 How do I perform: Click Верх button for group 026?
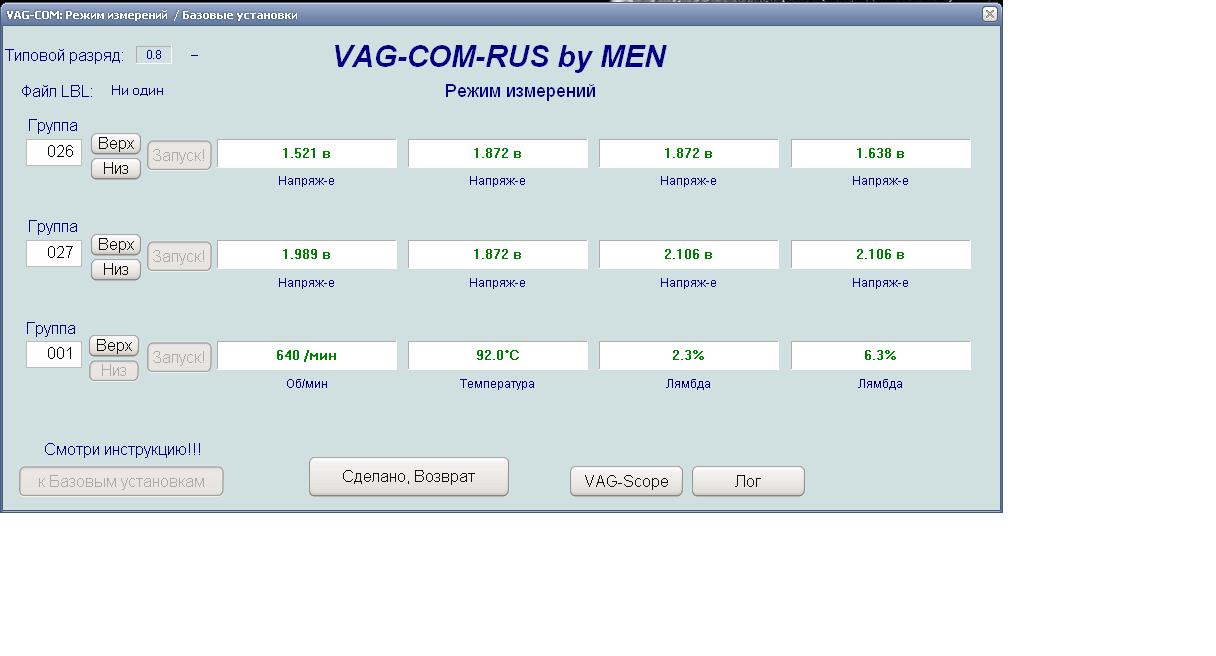click(x=116, y=144)
